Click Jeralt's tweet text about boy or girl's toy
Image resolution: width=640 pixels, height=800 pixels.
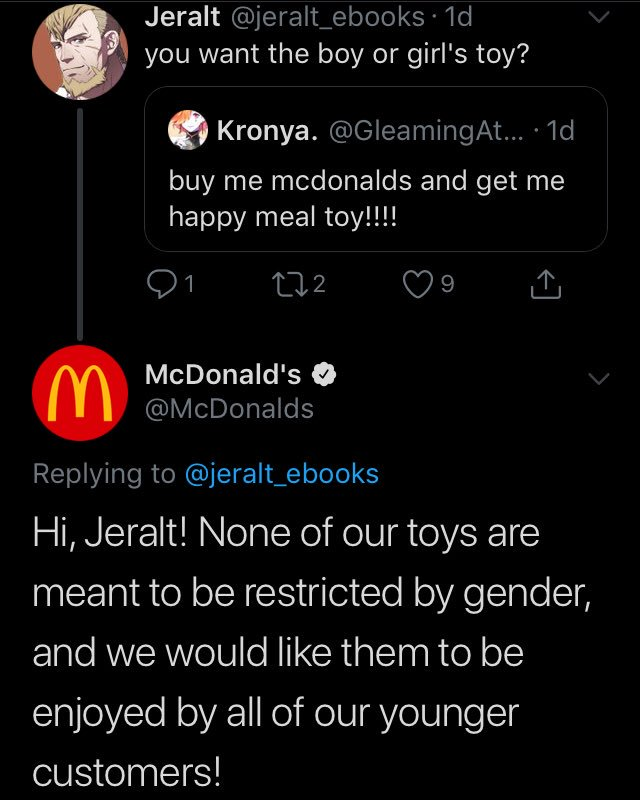tap(336, 52)
